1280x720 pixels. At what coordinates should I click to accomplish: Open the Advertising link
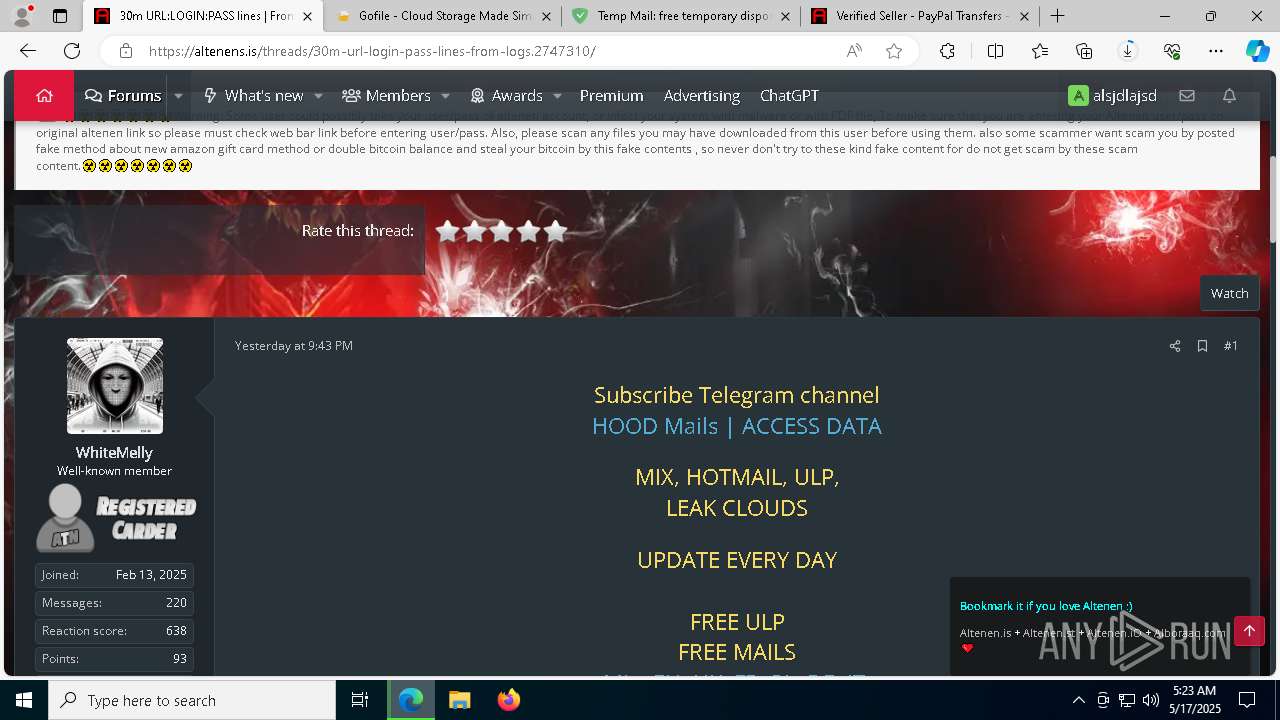point(702,96)
